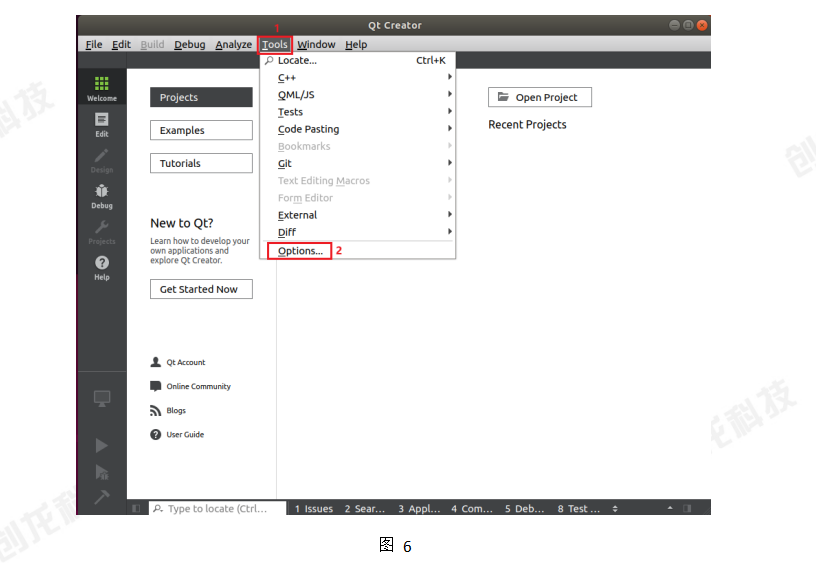This screenshot has width=816, height=587.
Task: Click the kit selector monitor icon
Action: [x=102, y=399]
